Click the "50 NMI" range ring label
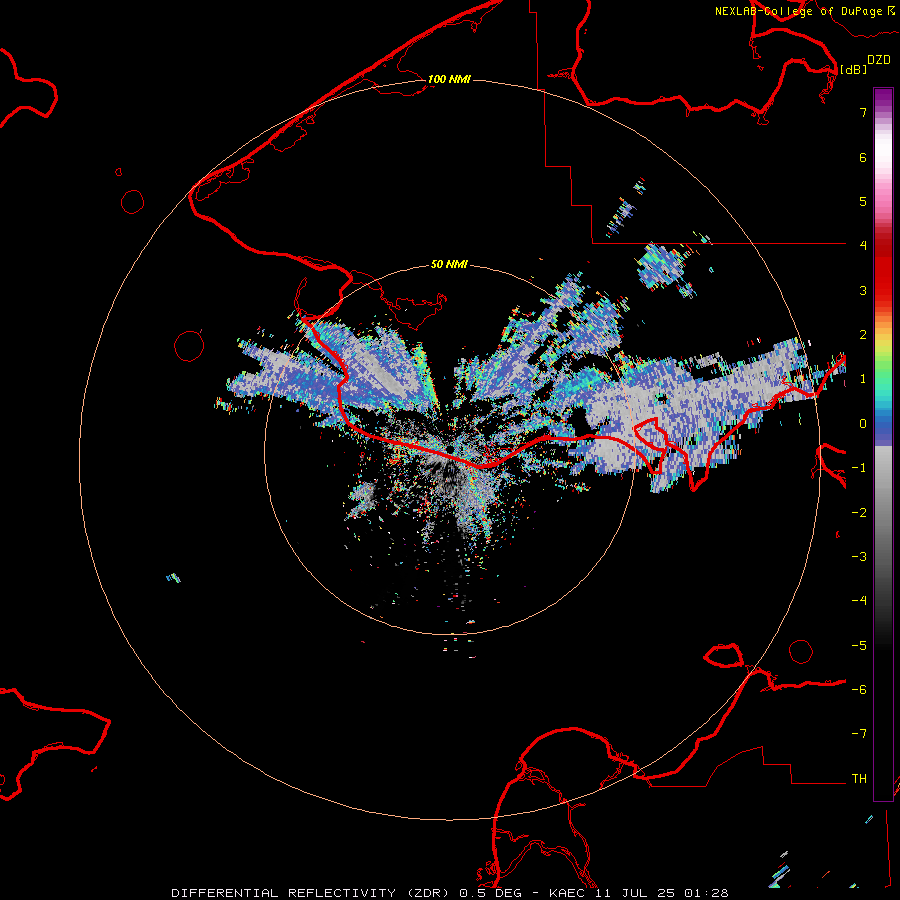The height and width of the screenshot is (900, 900). [x=449, y=265]
